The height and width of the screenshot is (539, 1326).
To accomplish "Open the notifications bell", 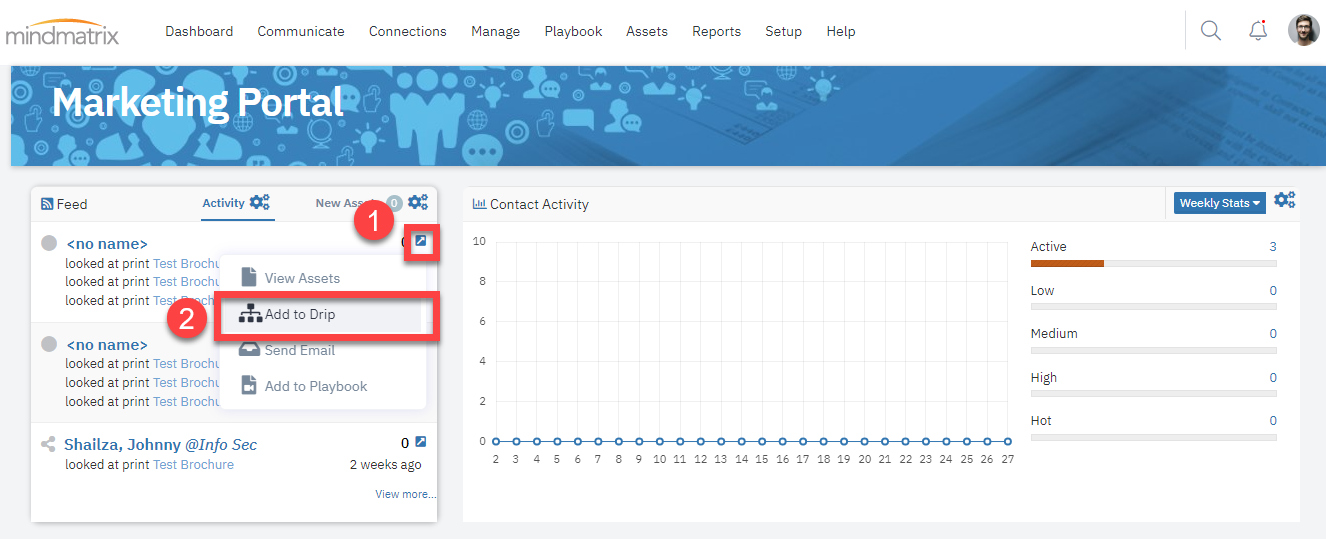I will [x=1259, y=31].
